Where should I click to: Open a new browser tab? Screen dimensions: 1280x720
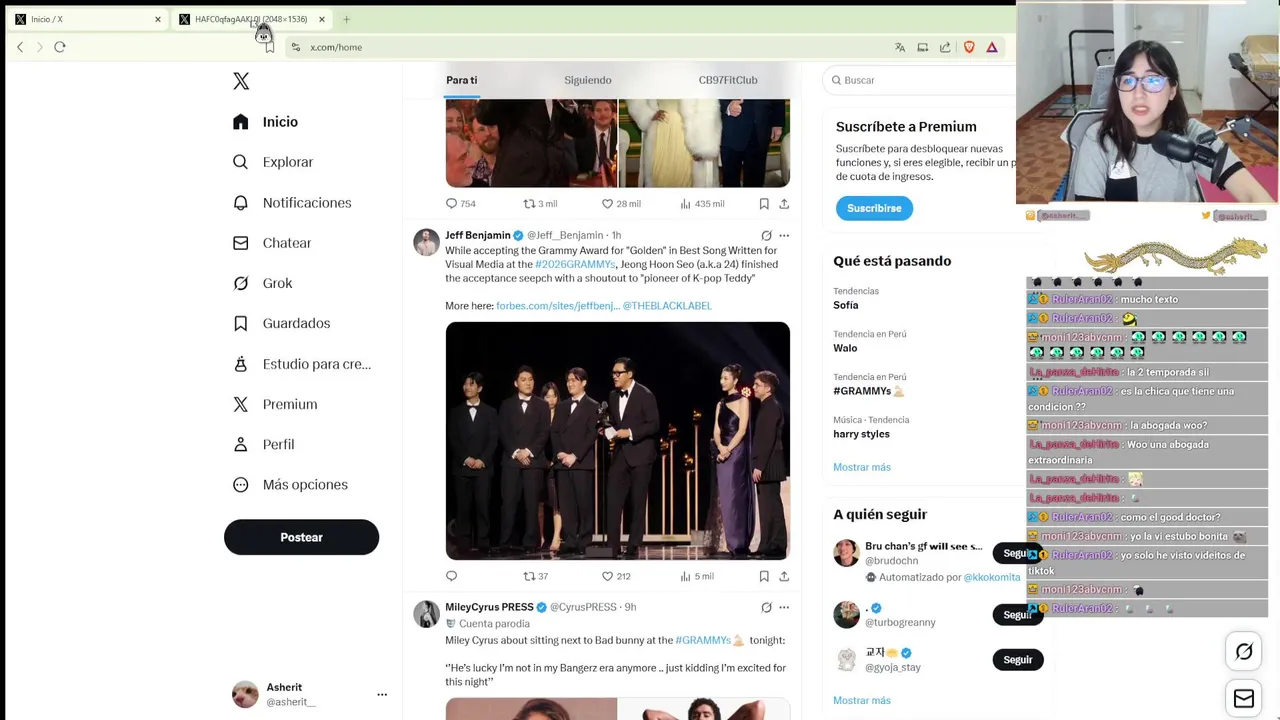coord(346,19)
